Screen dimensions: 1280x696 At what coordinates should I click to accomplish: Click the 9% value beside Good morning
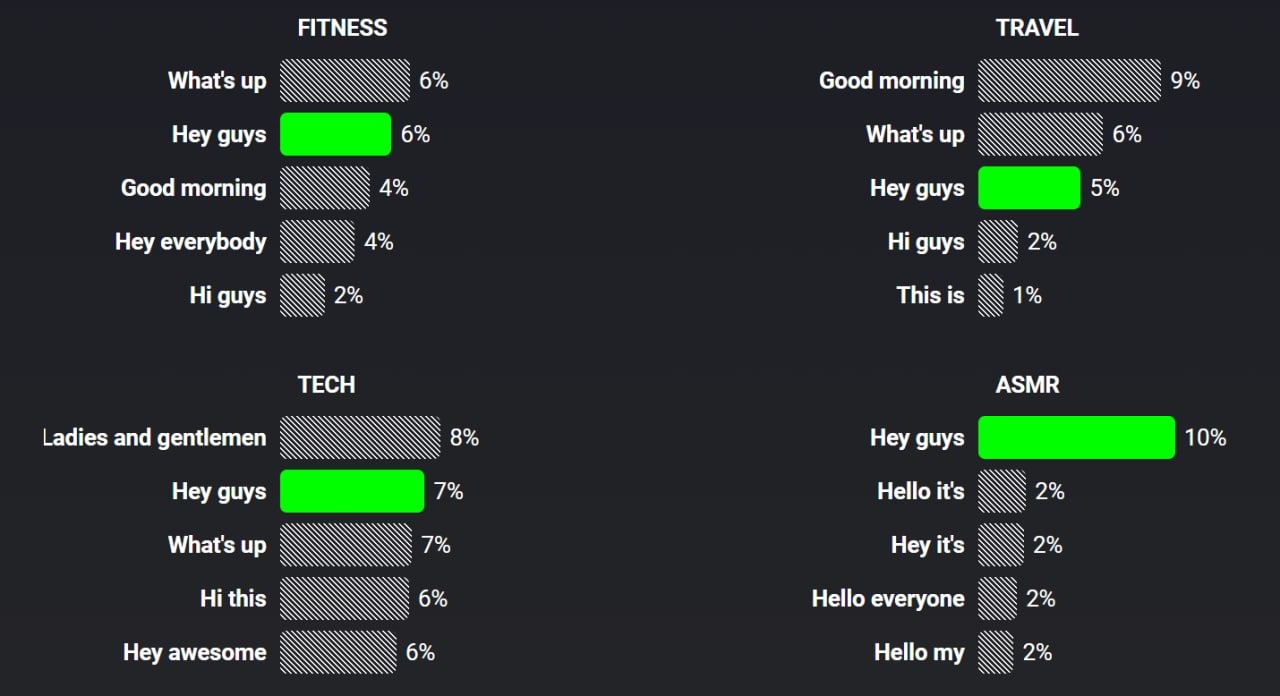tap(1185, 81)
